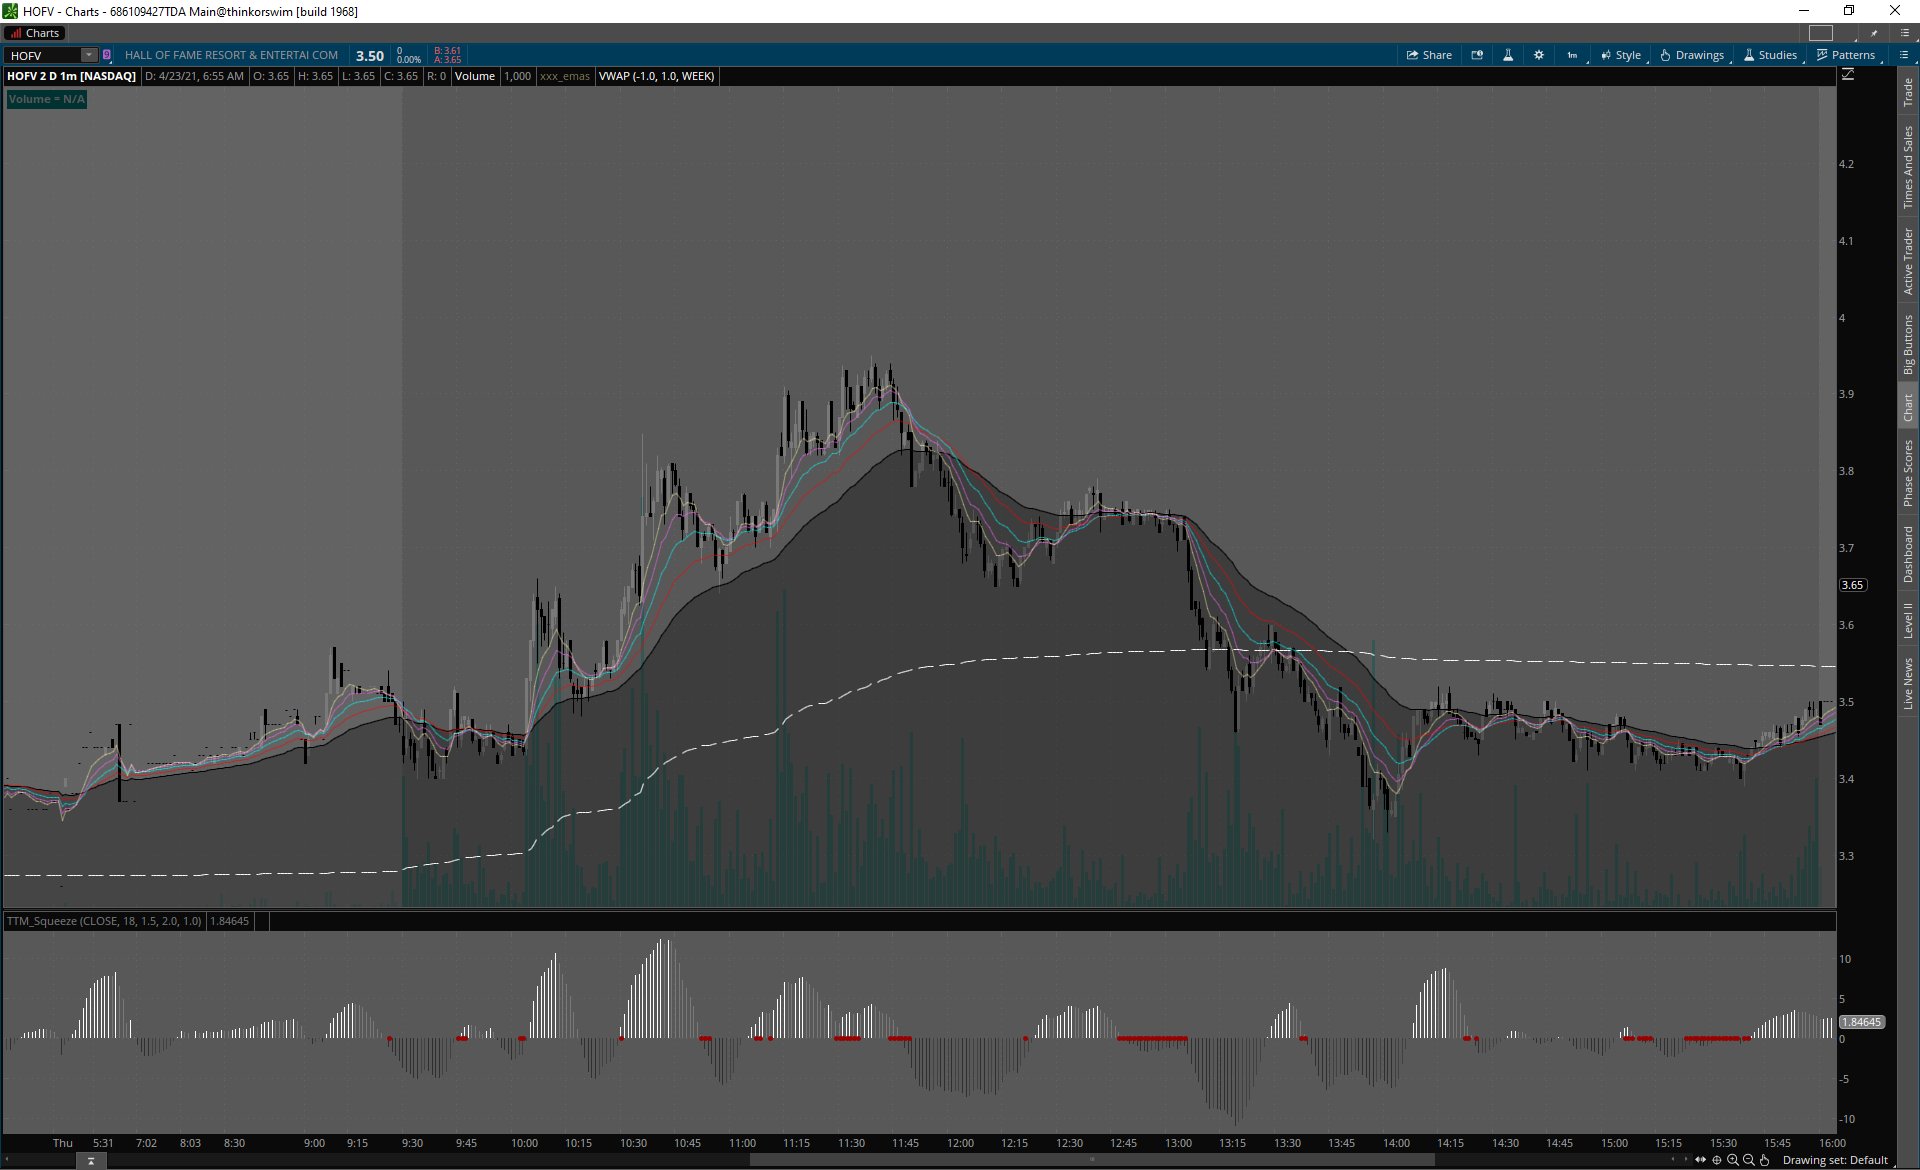
Task: Click the camera snapshot icon next to Share
Action: [1477, 55]
